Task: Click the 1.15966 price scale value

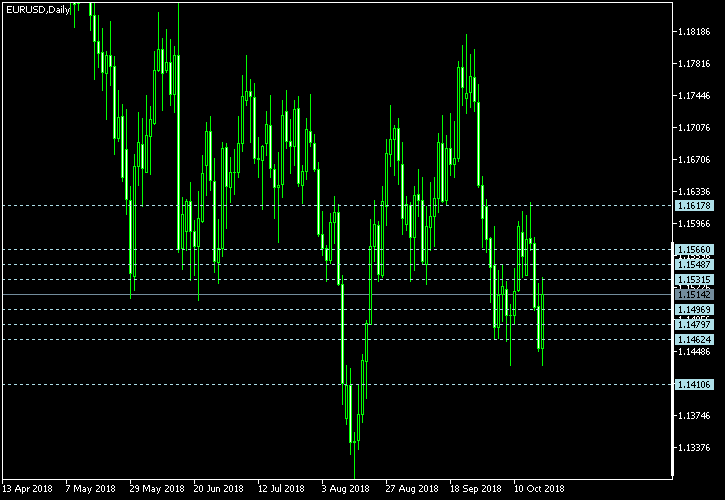Action: pyautogui.click(x=694, y=224)
